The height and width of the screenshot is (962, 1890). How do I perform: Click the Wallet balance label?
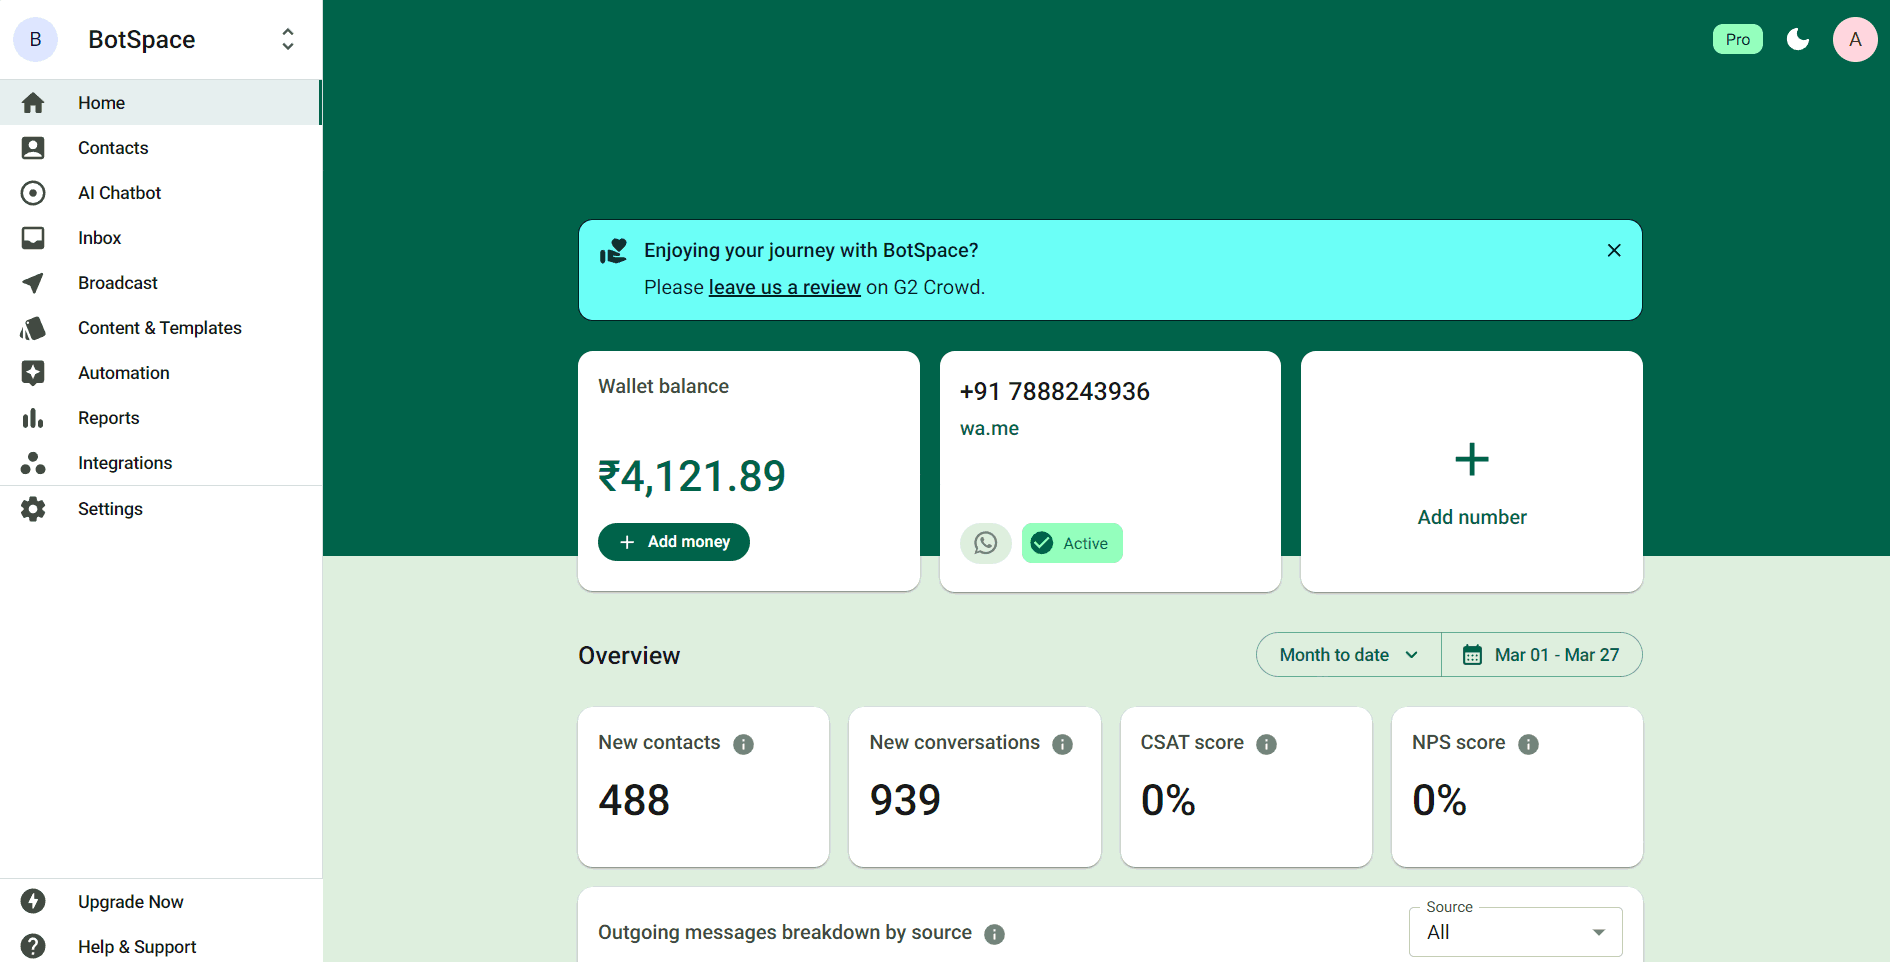(x=663, y=387)
